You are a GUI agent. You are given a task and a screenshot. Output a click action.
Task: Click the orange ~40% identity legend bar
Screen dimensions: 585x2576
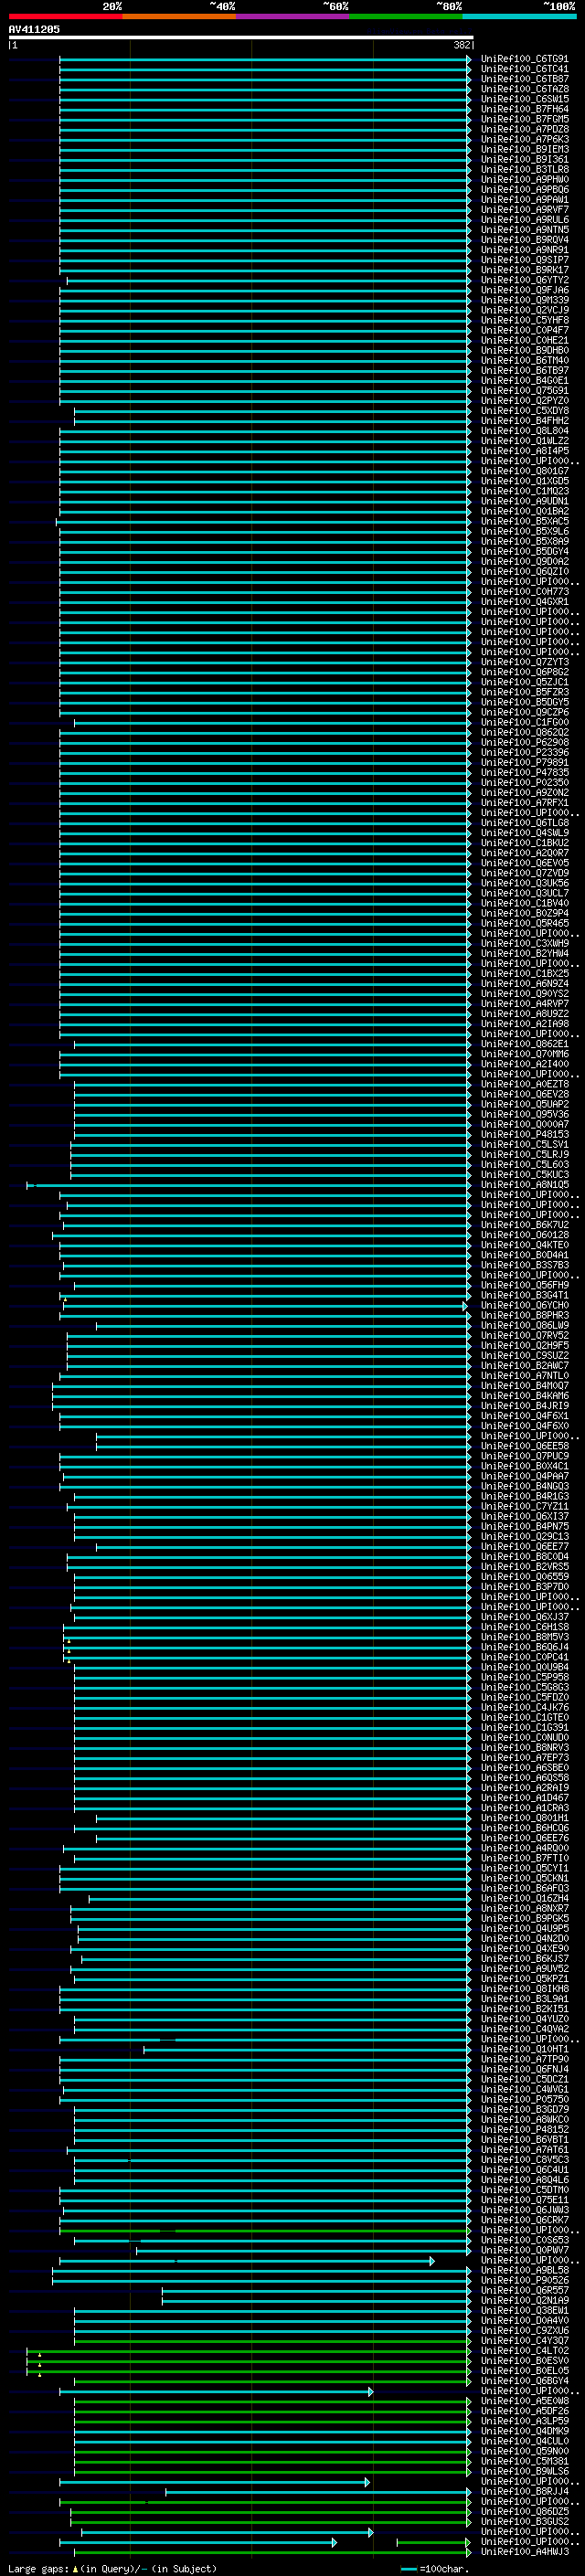(179, 16)
